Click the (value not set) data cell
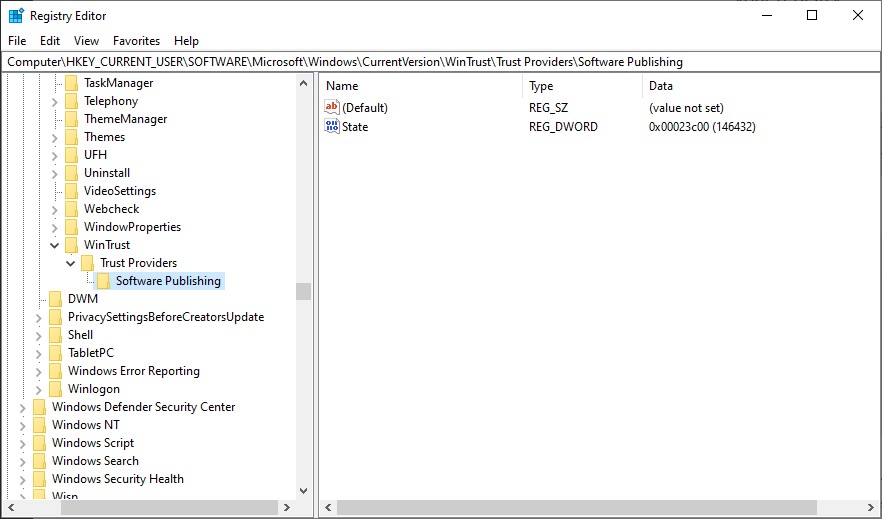Image resolution: width=882 pixels, height=519 pixels. click(x=686, y=107)
